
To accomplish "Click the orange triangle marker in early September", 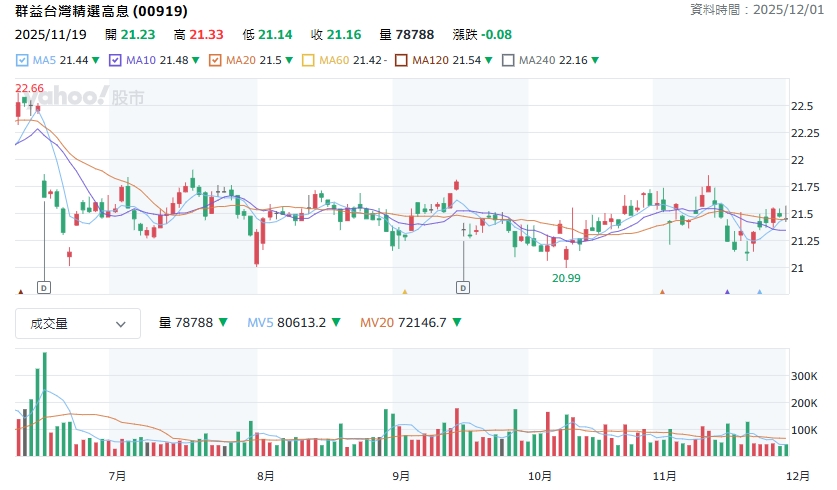I will tap(405, 292).
